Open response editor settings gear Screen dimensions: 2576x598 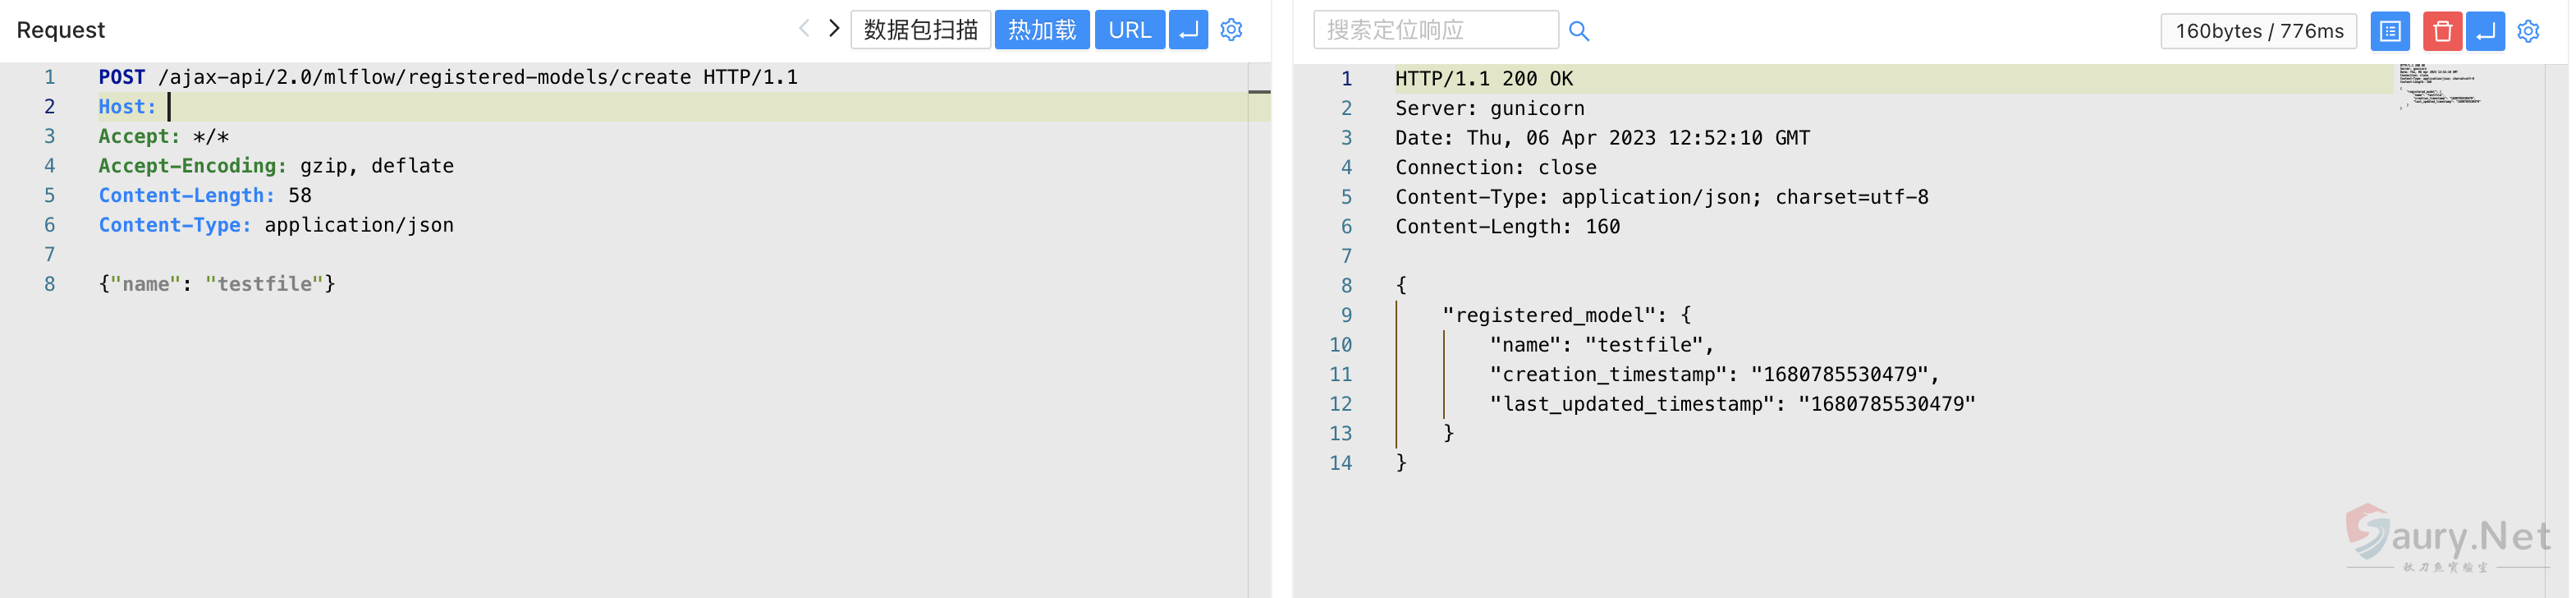click(x=2528, y=31)
